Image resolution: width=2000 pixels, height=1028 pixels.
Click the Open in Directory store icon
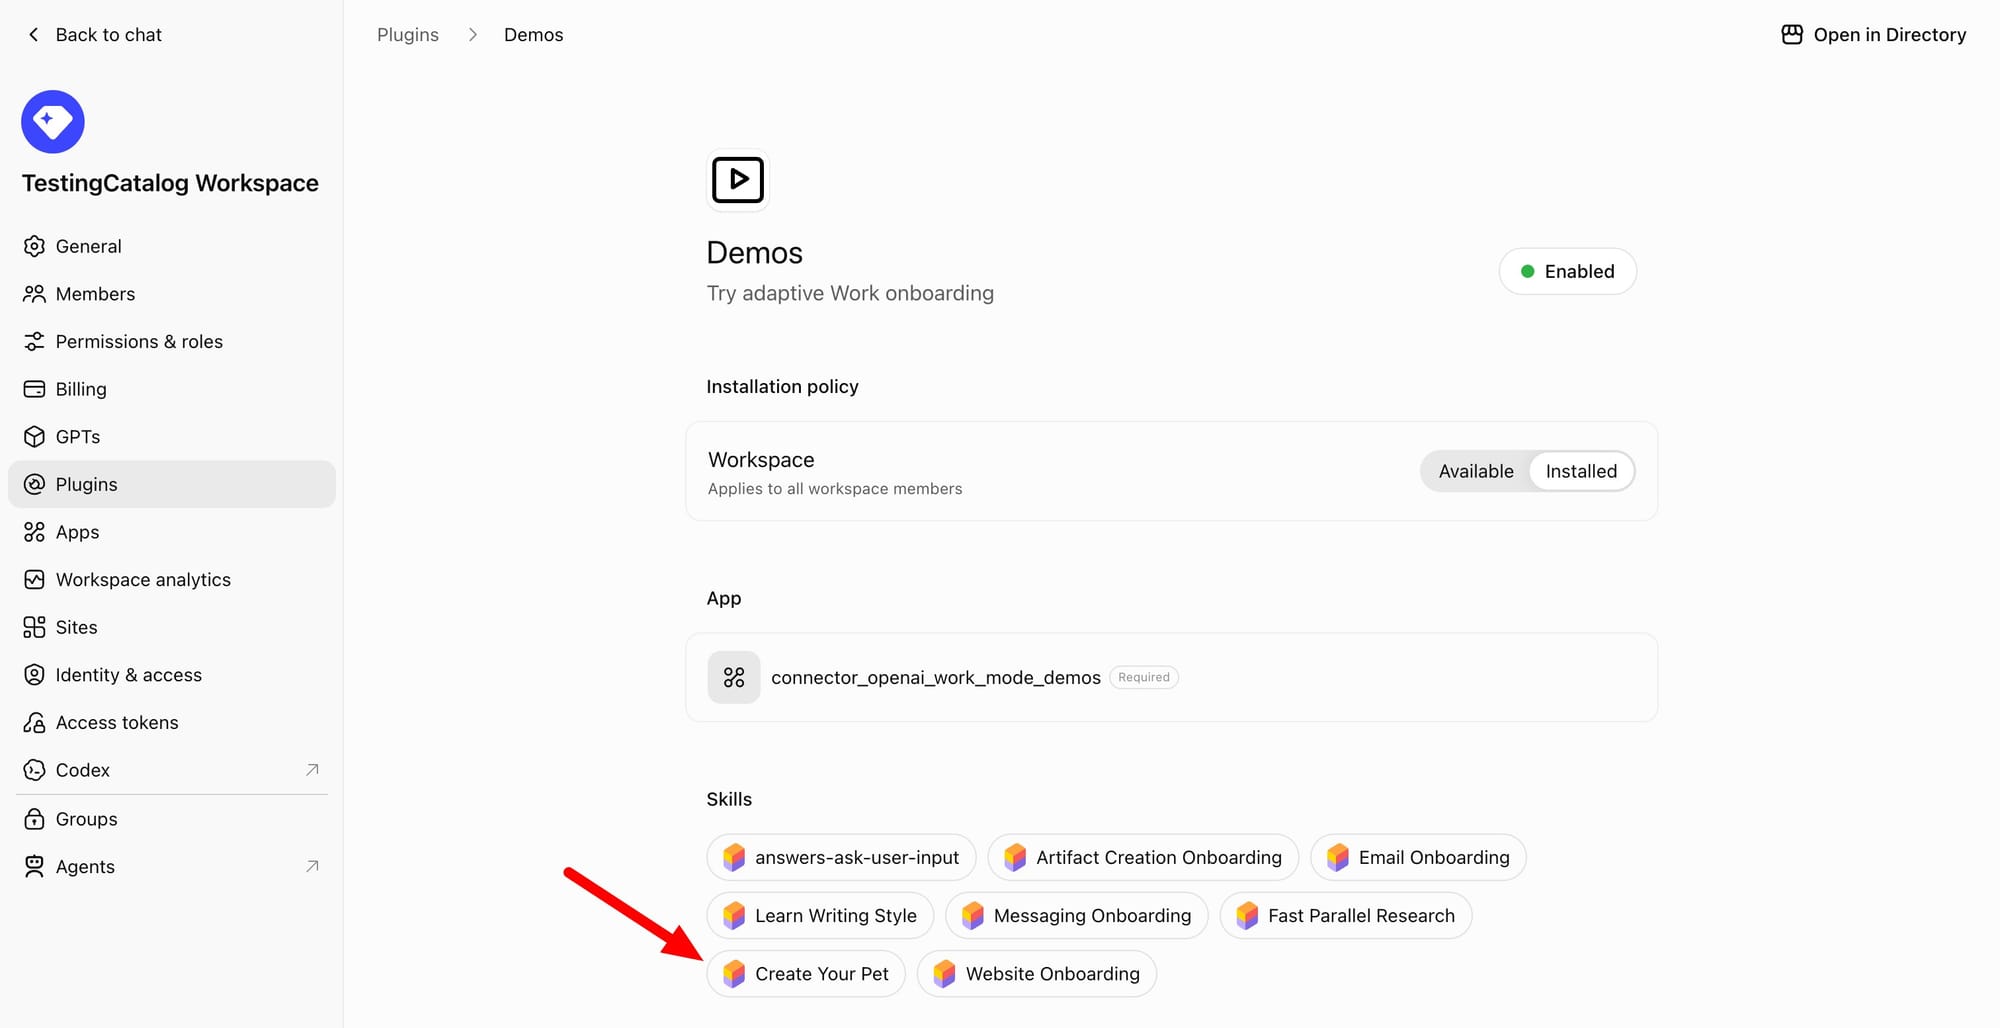tap(1792, 35)
